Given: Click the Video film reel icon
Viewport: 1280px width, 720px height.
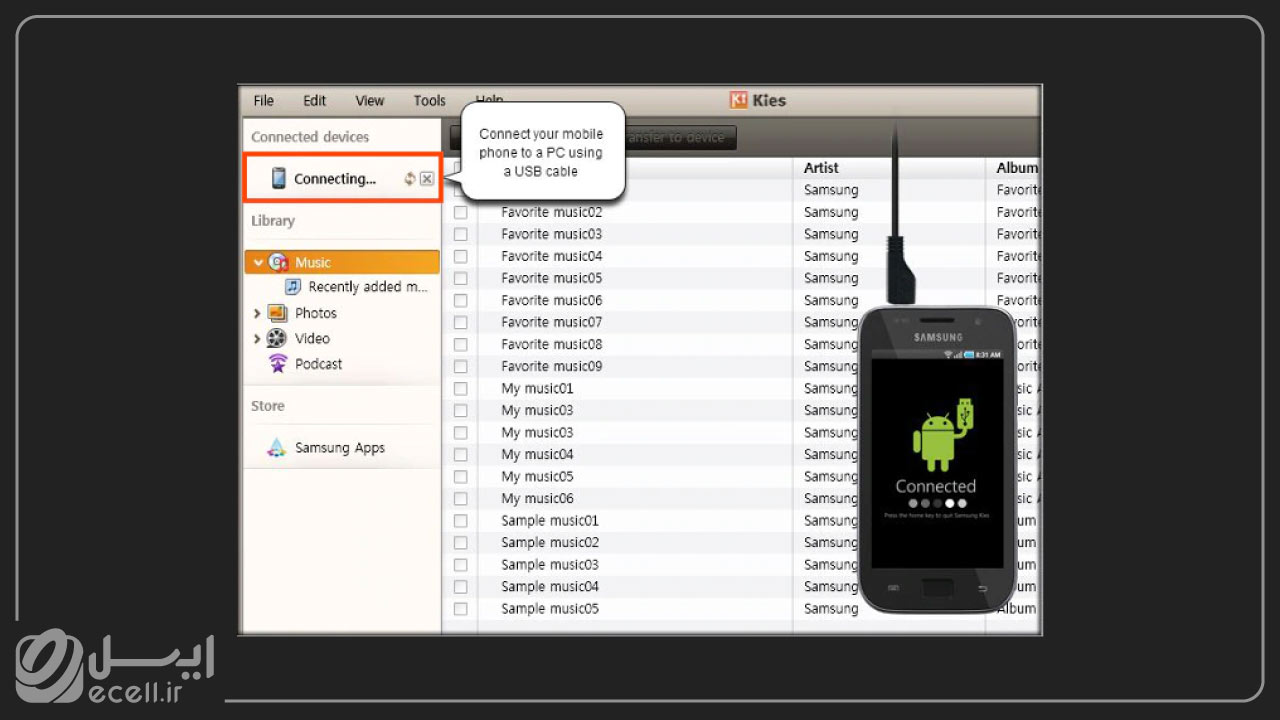Looking at the screenshot, I should point(277,339).
